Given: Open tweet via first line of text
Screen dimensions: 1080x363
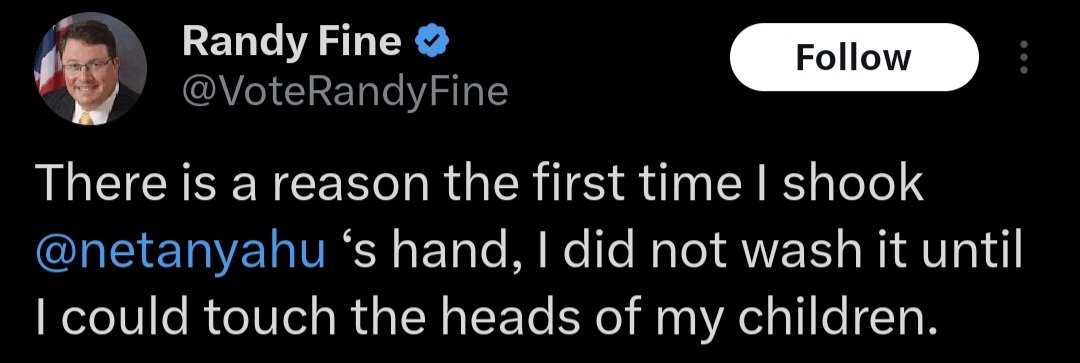Looking at the screenshot, I should pyautogui.click(x=478, y=185).
